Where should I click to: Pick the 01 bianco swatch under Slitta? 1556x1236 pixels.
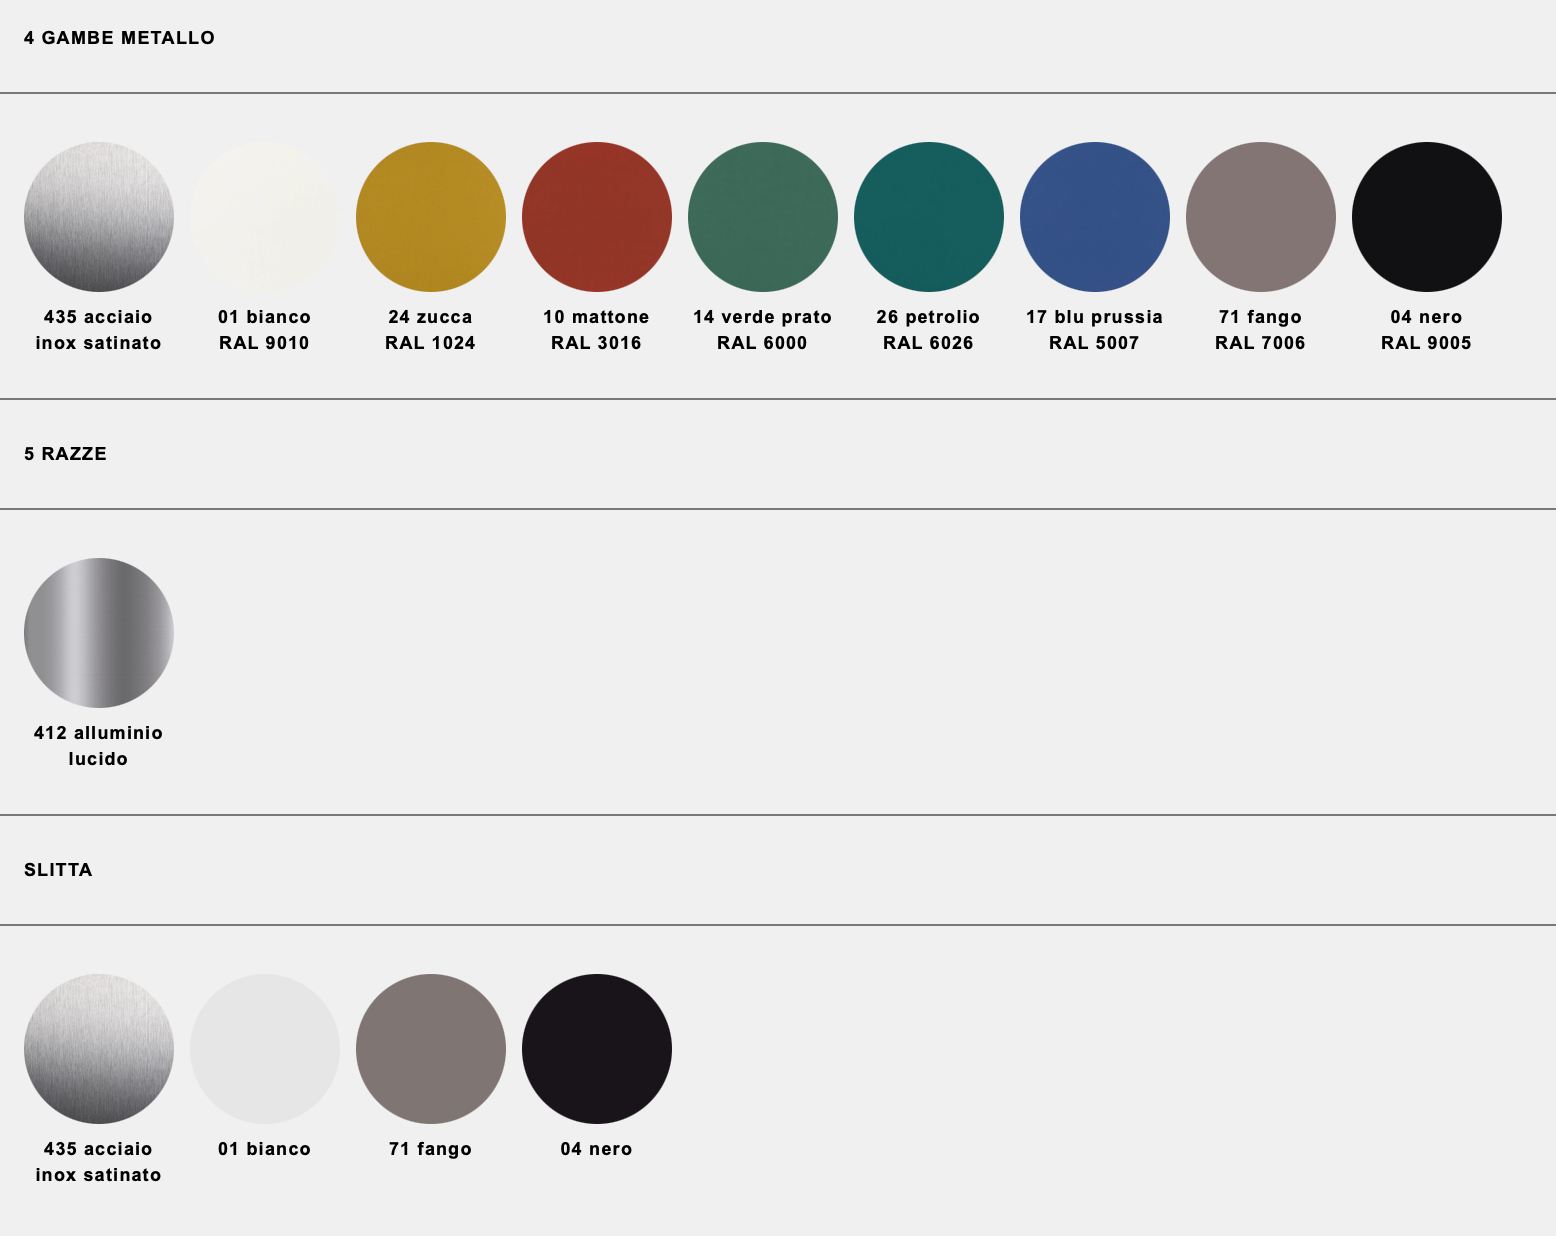265,1049
